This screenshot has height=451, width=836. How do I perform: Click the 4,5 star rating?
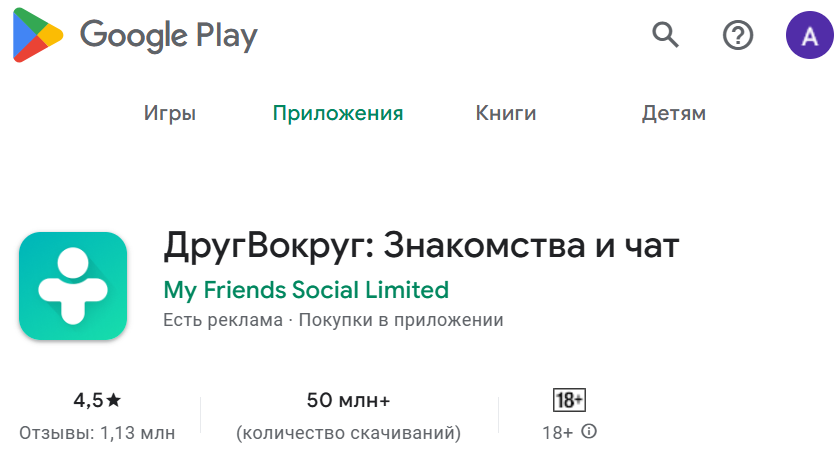[97, 400]
